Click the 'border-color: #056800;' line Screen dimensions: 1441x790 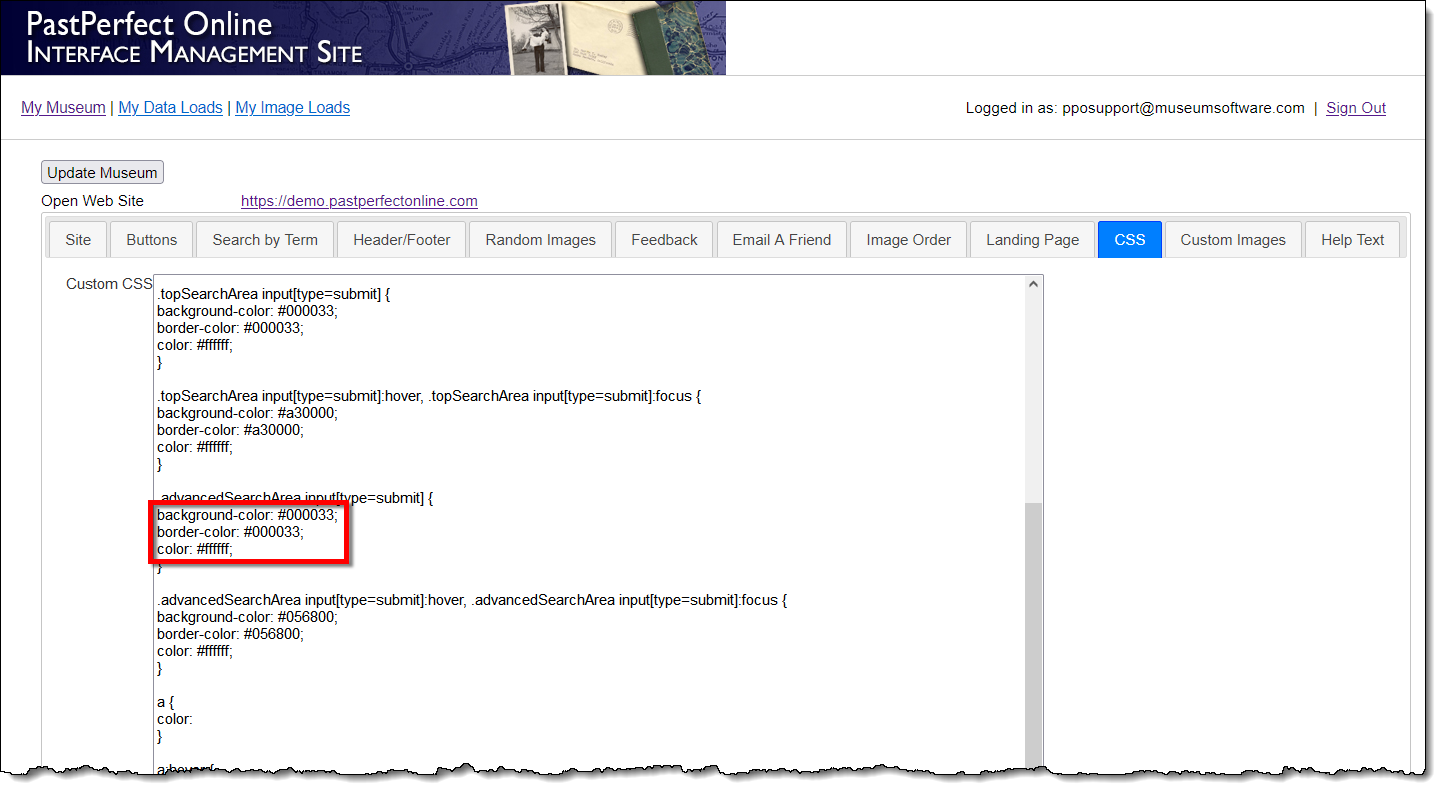click(x=230, y=634)
